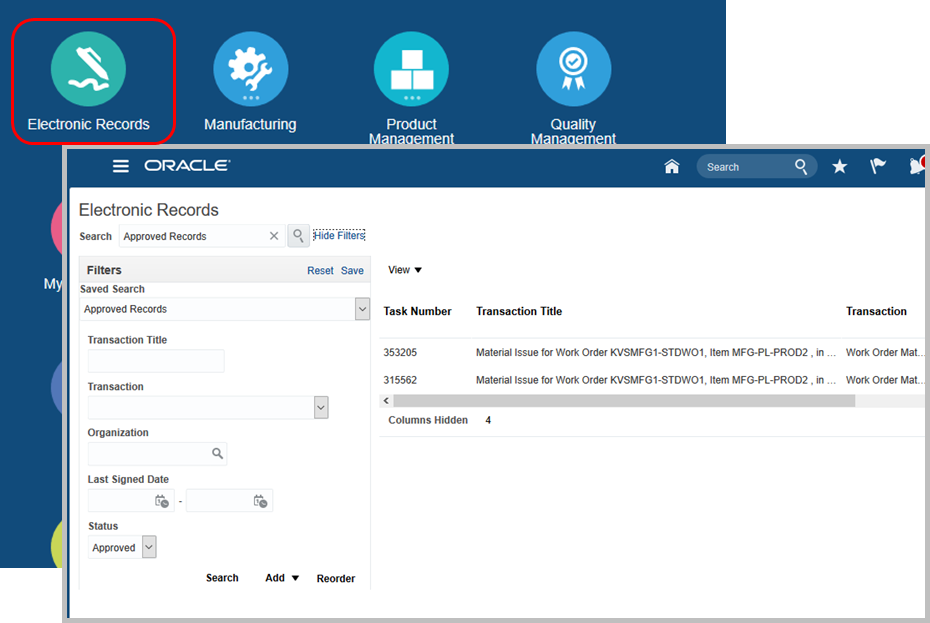
Task: Open the Quality Management application
Action: tap(573, 68)
